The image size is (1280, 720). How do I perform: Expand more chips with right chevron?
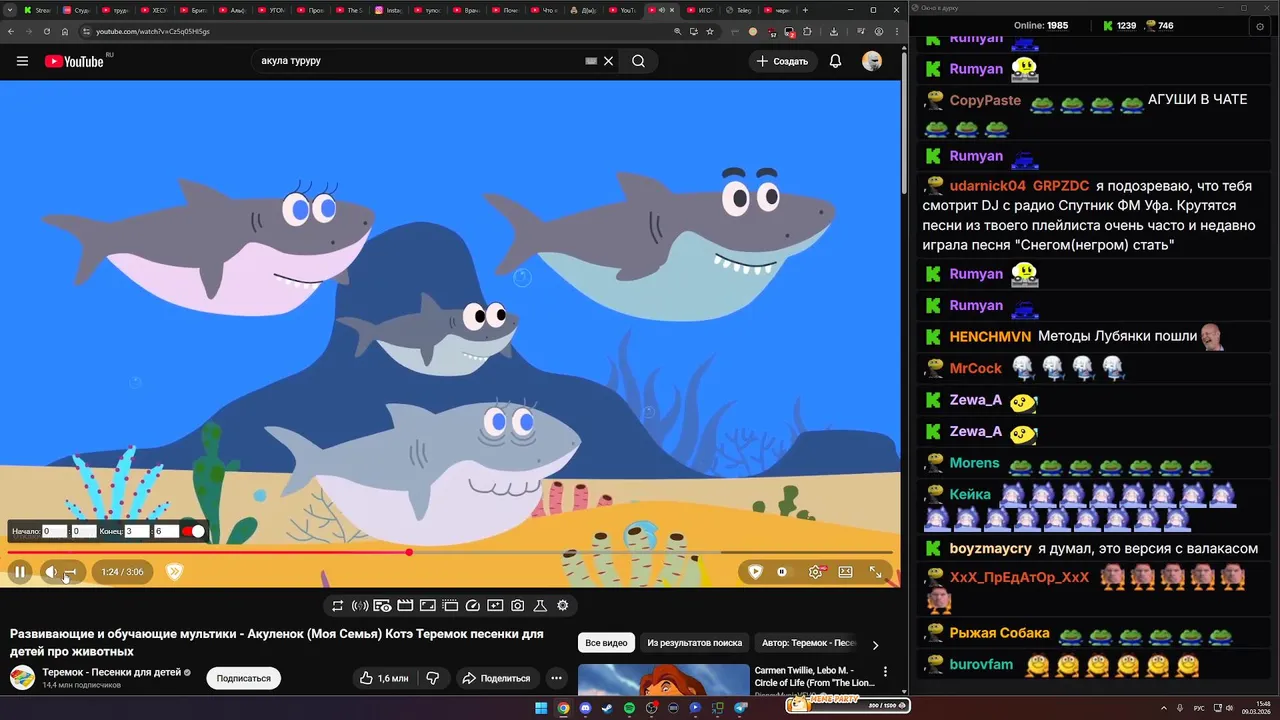875,645
